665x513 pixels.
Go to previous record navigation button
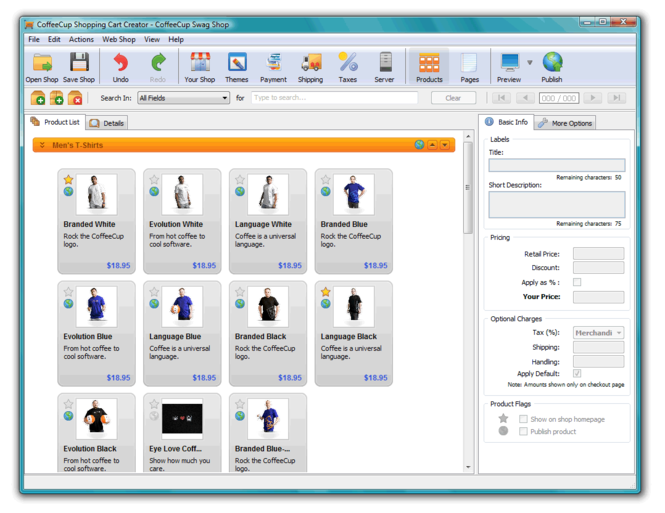pos(525,98)
